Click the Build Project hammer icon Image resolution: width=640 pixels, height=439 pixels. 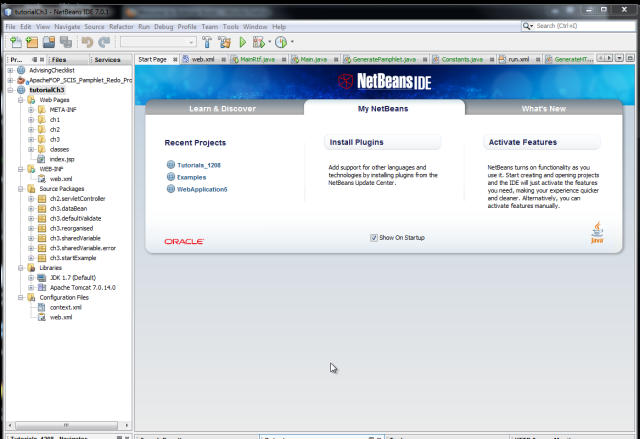207,42
